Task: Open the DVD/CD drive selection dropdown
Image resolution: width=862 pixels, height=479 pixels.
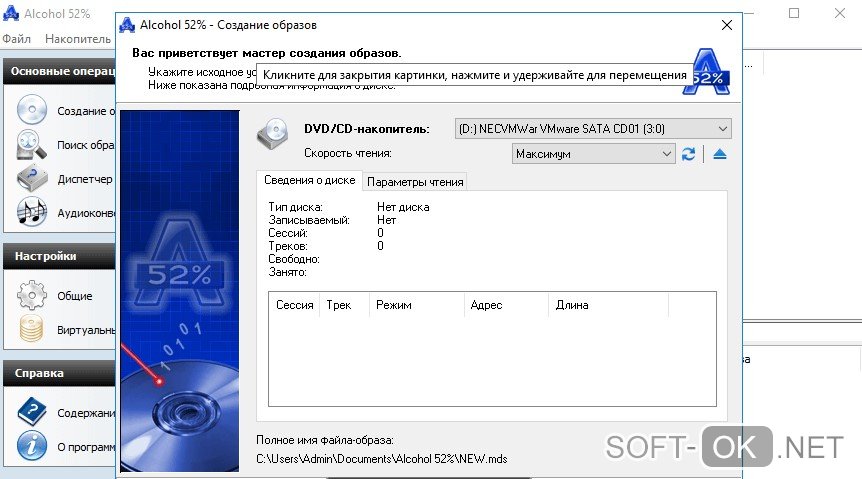Action: pyautogui.click(x=593, y=129)
